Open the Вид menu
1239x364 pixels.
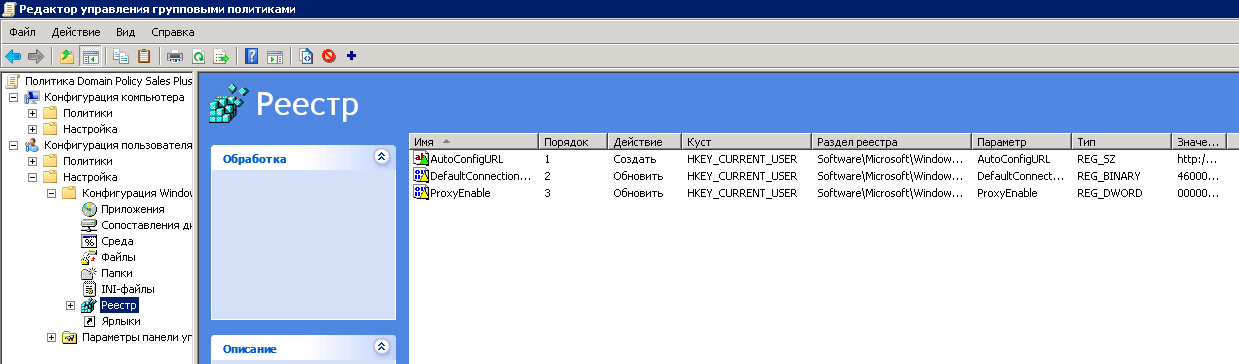pyautogui.click(x=125, y=32)
